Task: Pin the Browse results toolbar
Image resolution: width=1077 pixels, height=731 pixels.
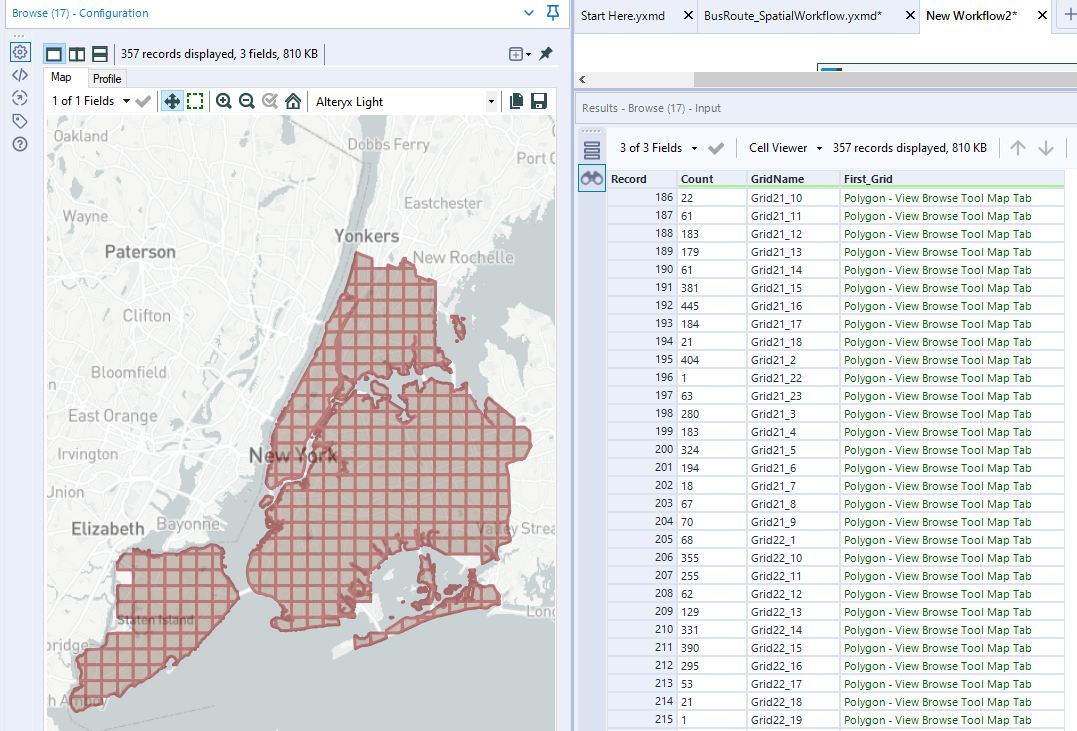Action: 546,54
